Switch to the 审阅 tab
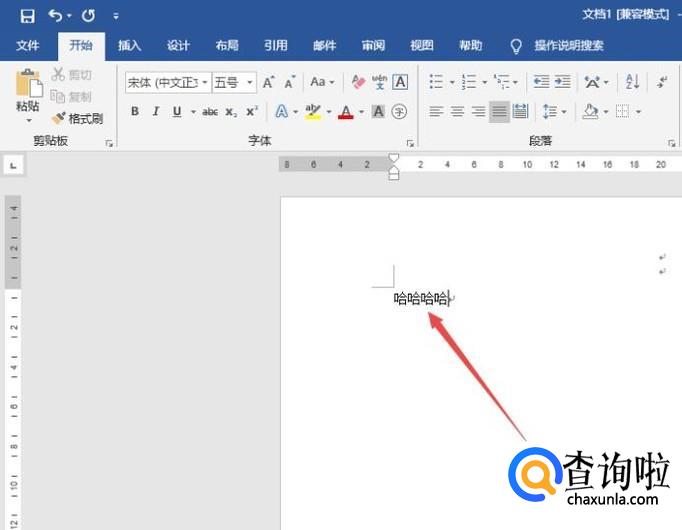The image size is (682, 530). pyautogui.click(x=373, y=45)
